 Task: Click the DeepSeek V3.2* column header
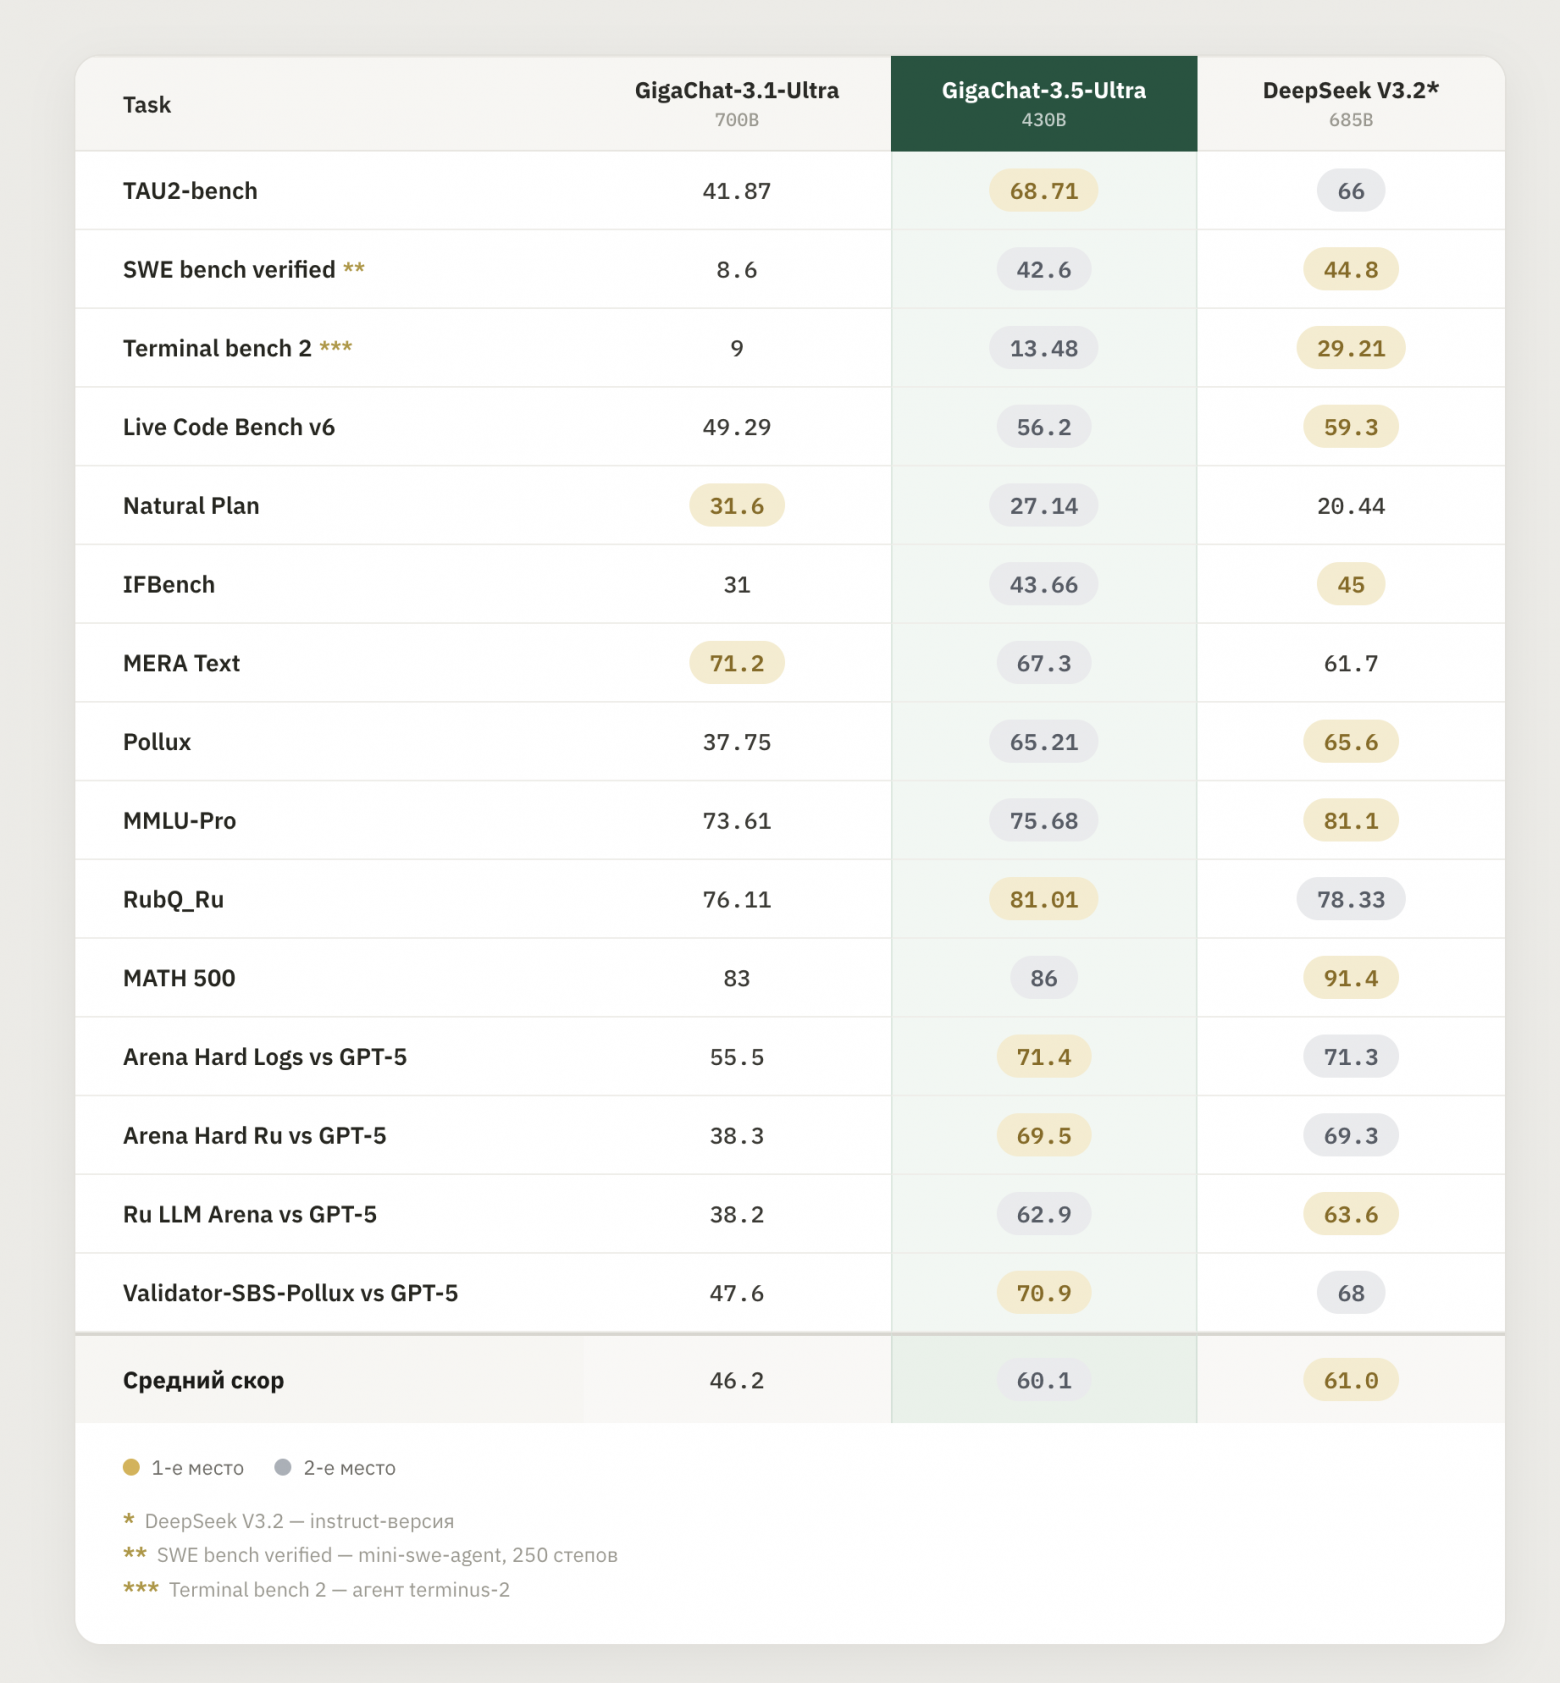point(1350,104)
